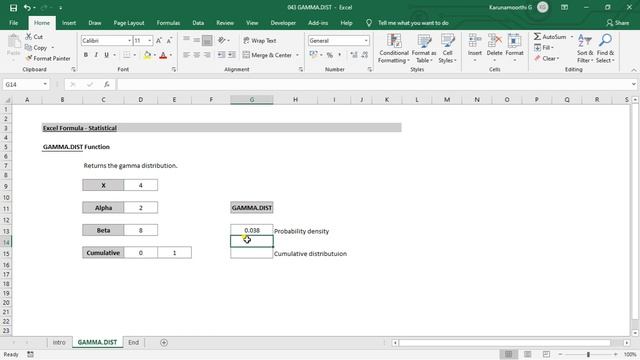Toggle Italic formatting

(96, 55)
